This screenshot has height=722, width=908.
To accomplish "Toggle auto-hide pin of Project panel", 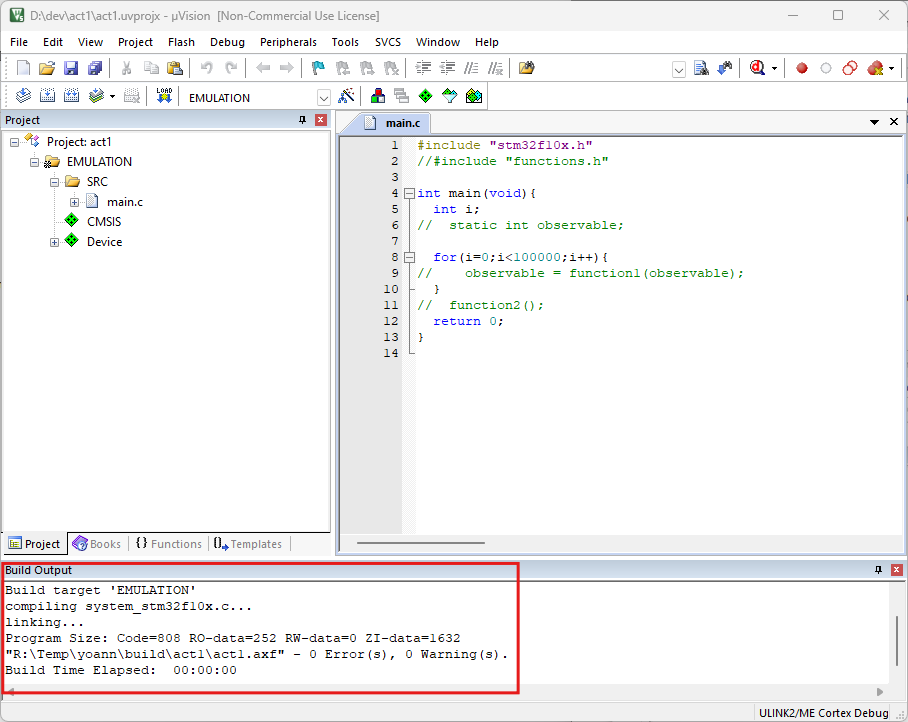I will tap(303, 120).
